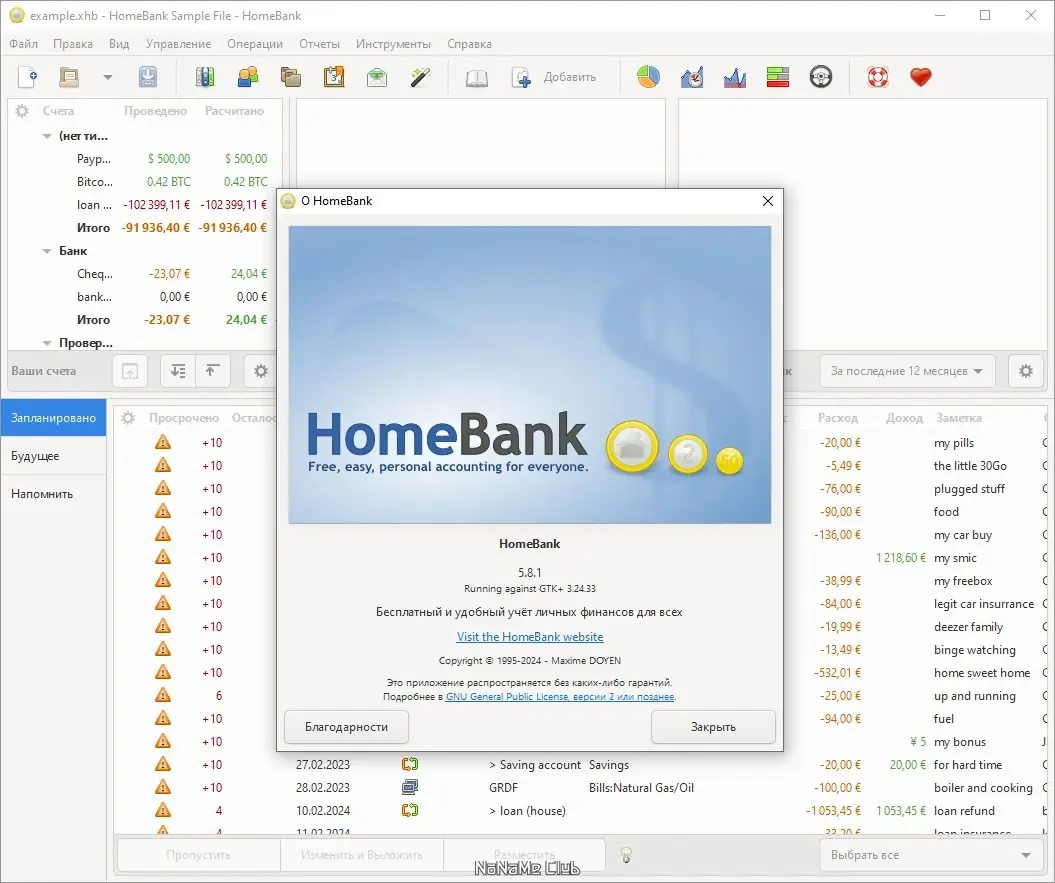The height and width of the screenshot is (883, 1055).
Task: Open the Payees manager people icon
Action: point(248,77)
